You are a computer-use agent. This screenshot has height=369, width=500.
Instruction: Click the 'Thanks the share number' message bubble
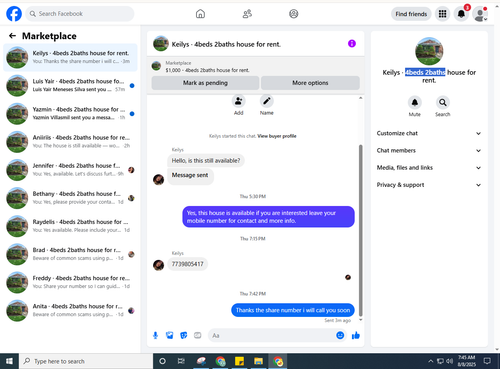293,310
